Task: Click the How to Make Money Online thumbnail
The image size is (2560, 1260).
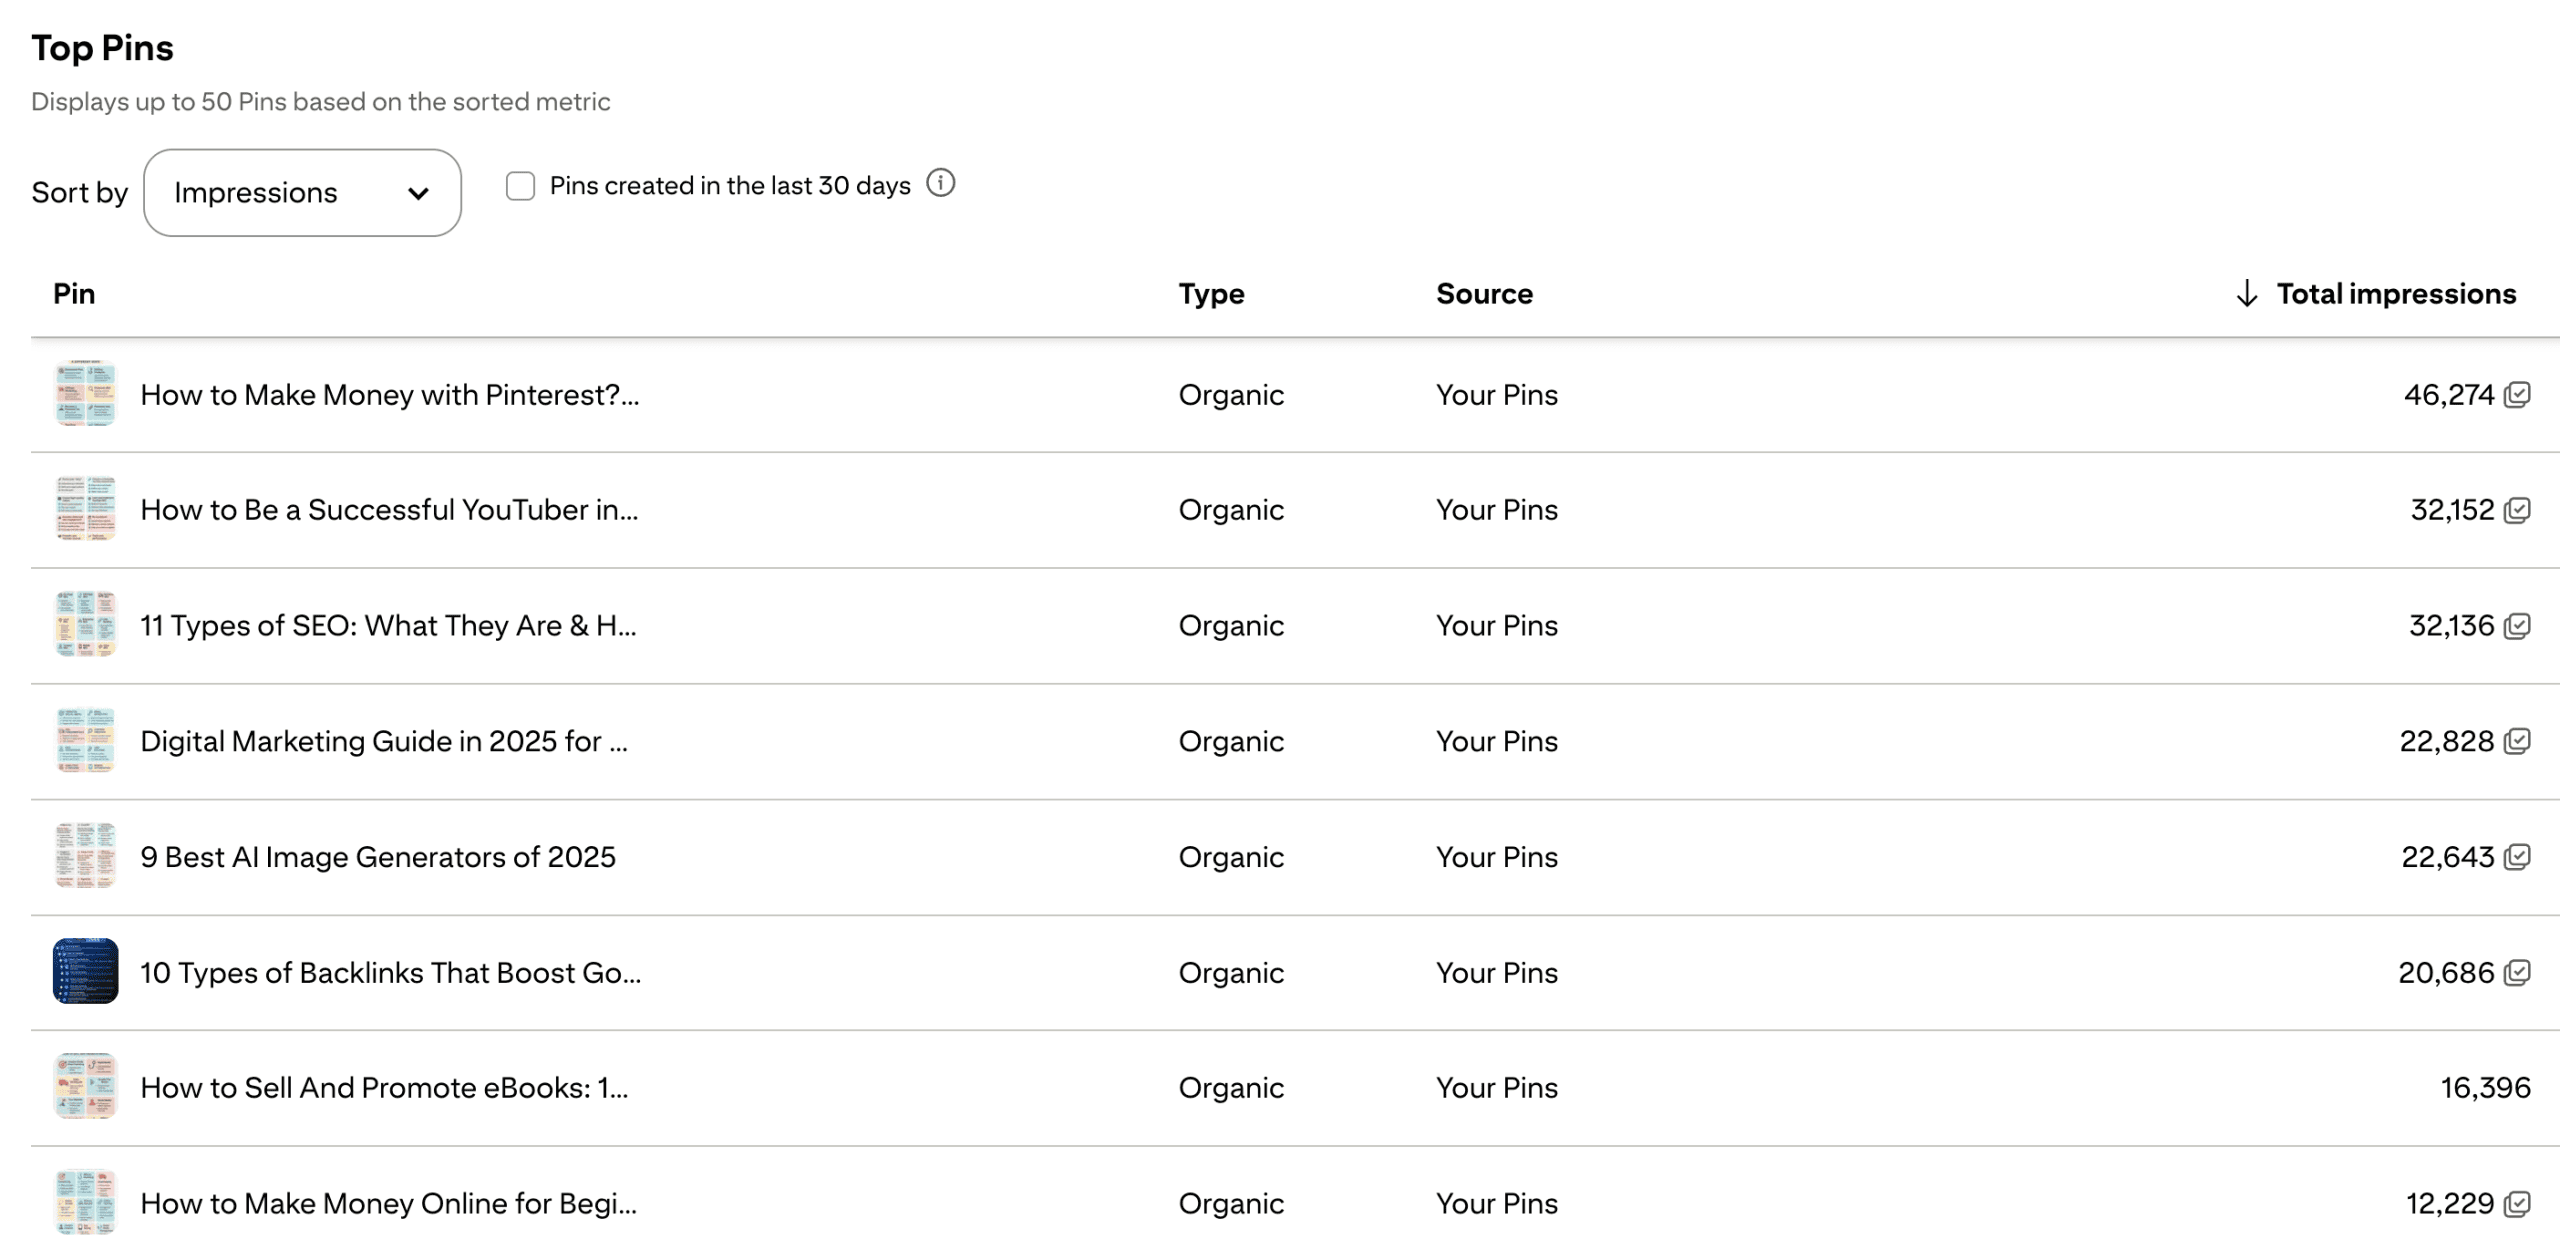Action: pos(85,1202)
